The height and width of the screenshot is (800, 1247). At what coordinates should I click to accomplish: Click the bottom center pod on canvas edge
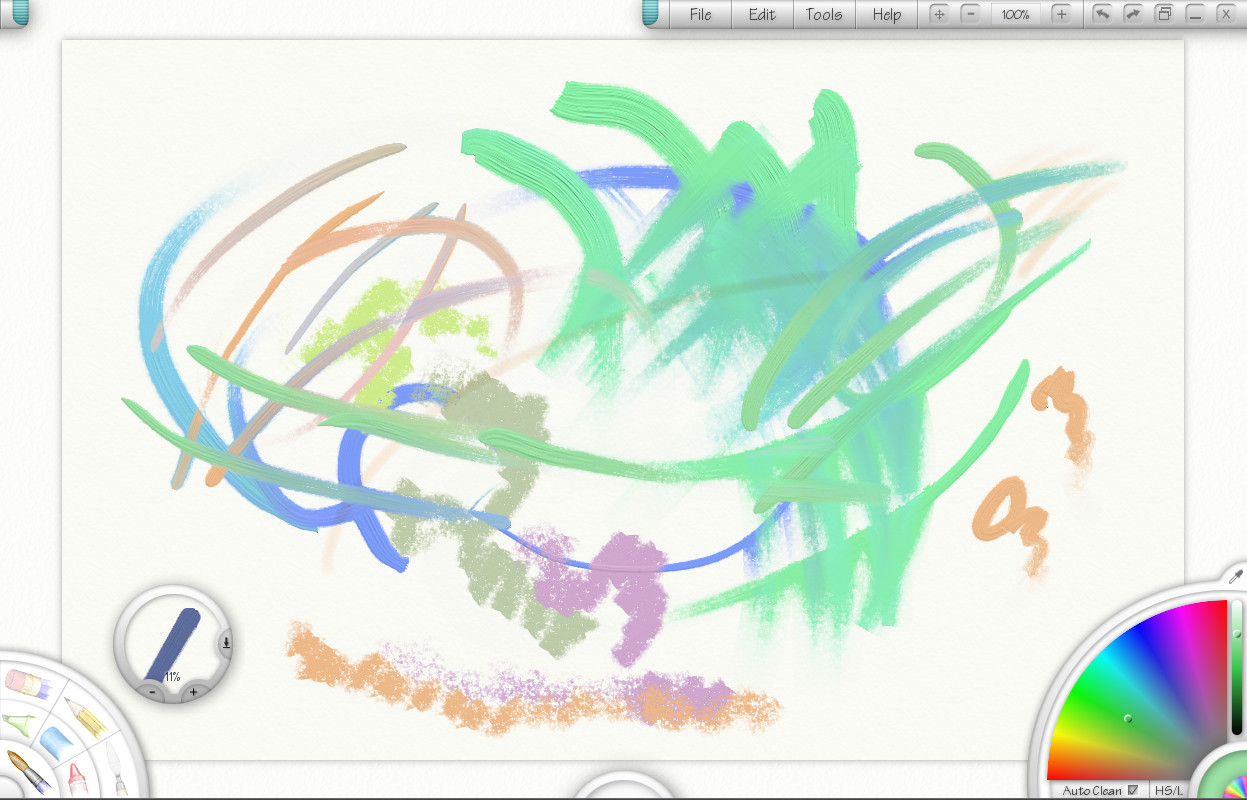tap(623, 785)
